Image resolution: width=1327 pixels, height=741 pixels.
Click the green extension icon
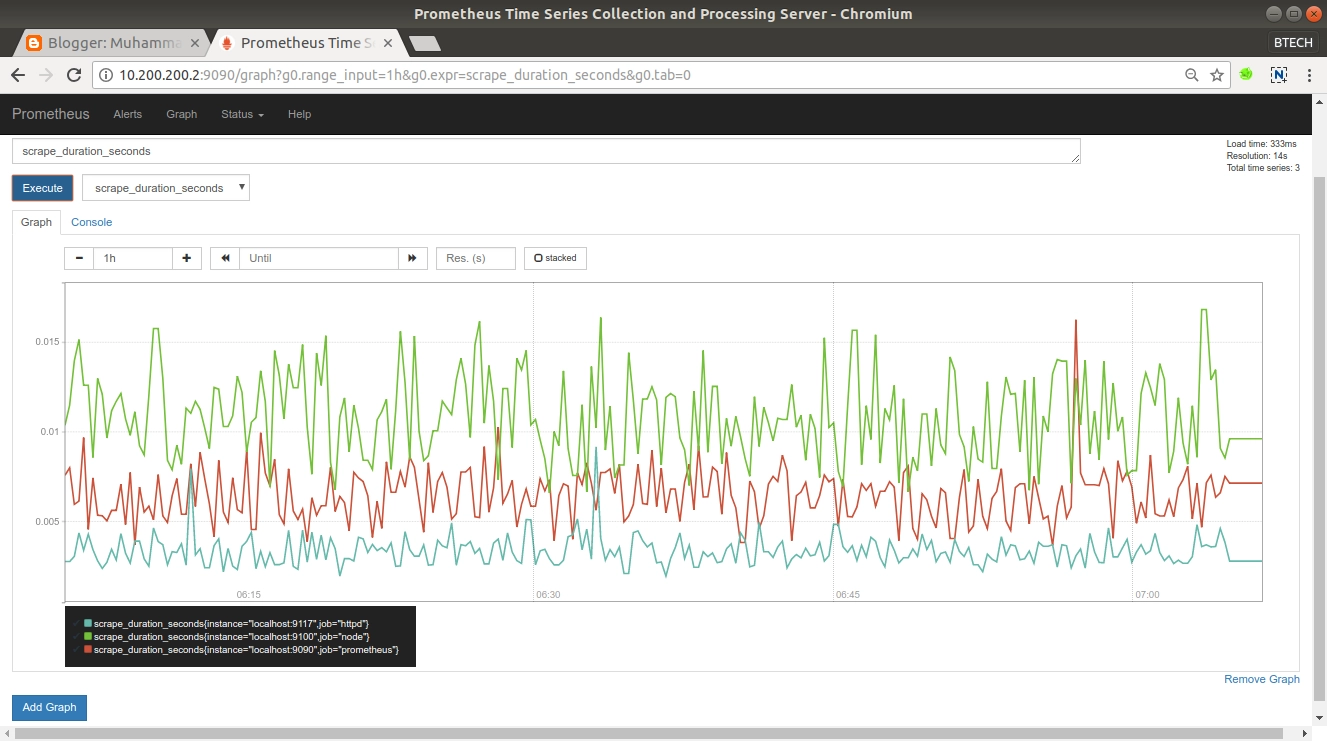(x=1246, y=74)
